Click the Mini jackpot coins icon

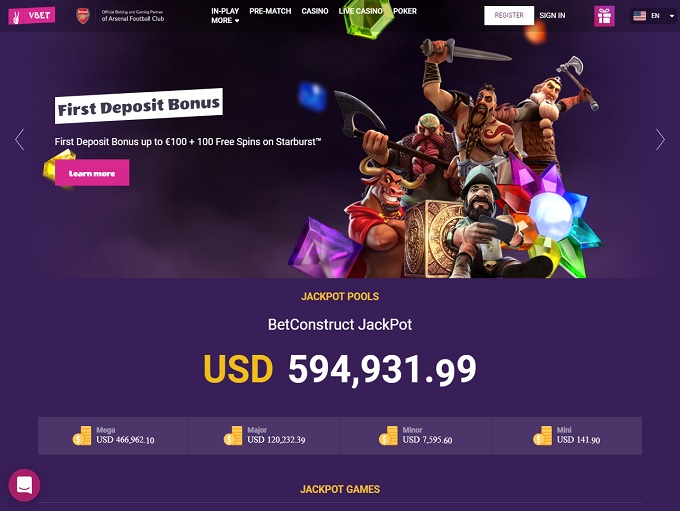click(x=543, y=436)
